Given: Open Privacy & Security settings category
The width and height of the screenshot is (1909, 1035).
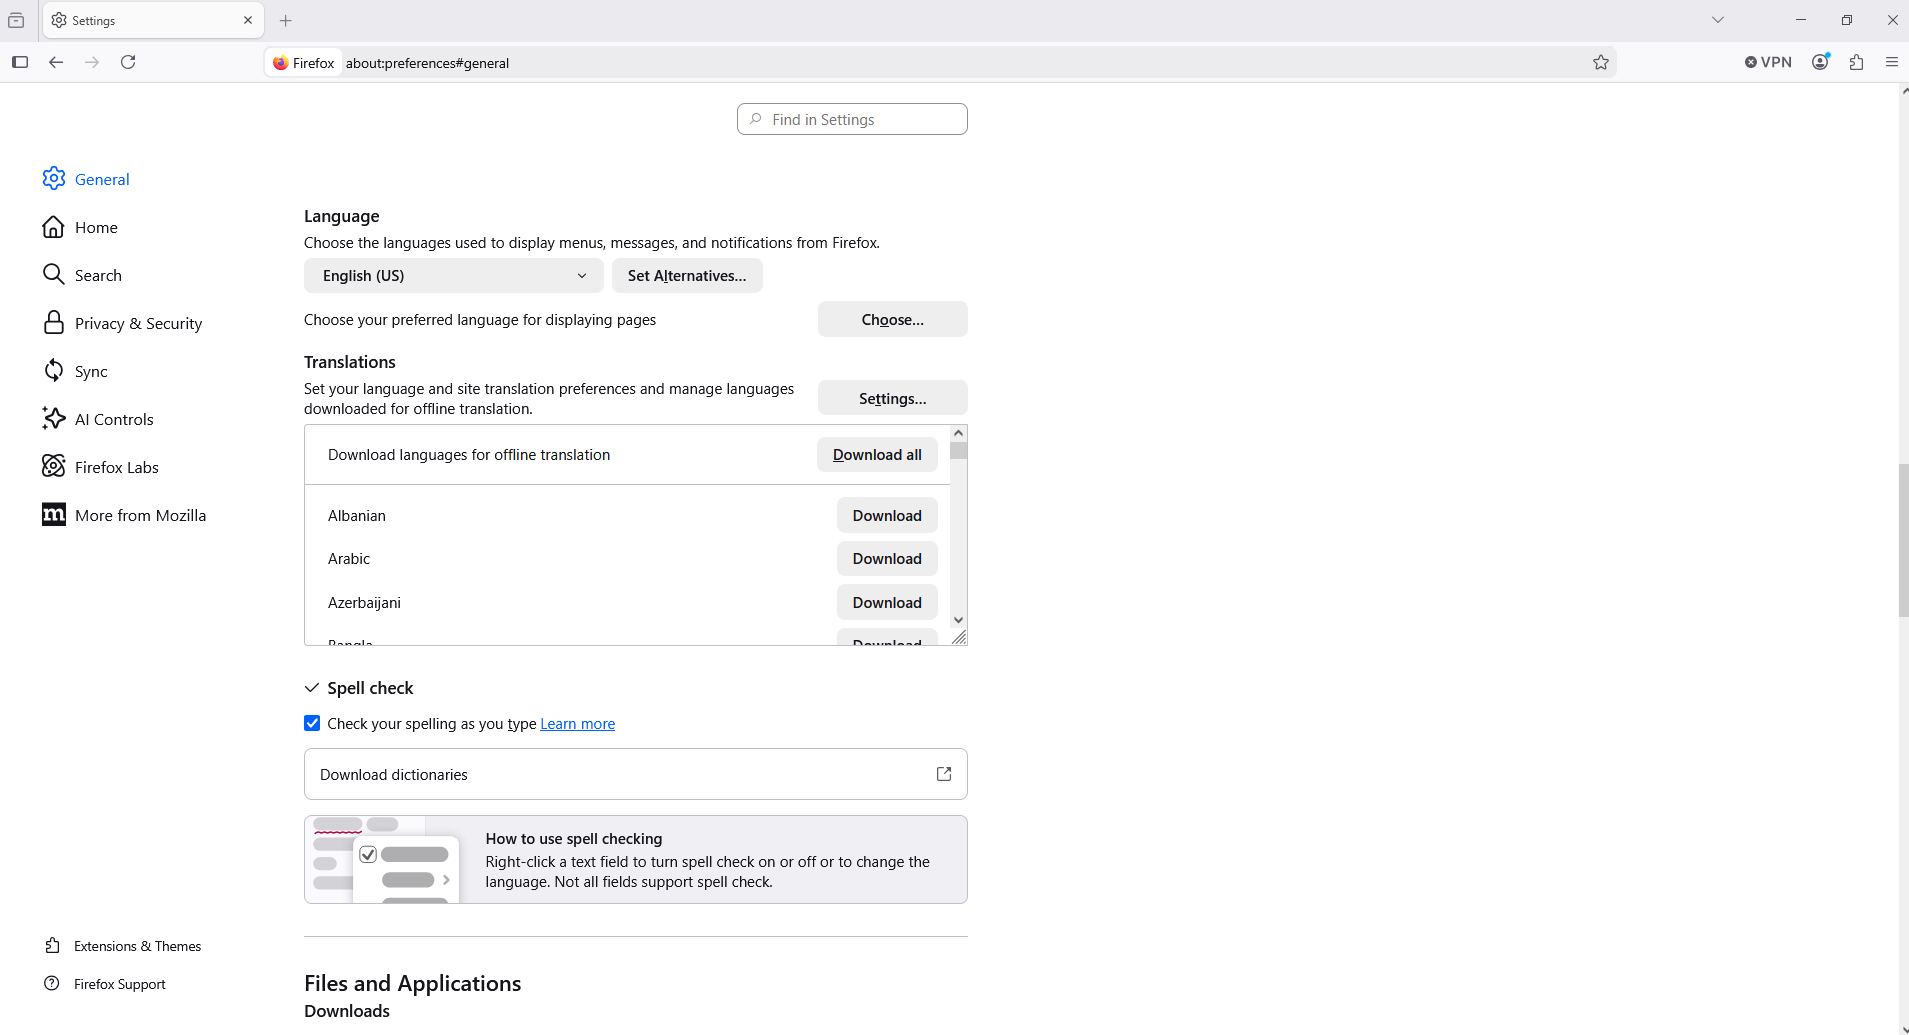Looking at the screenshot, I should [138, 323].
